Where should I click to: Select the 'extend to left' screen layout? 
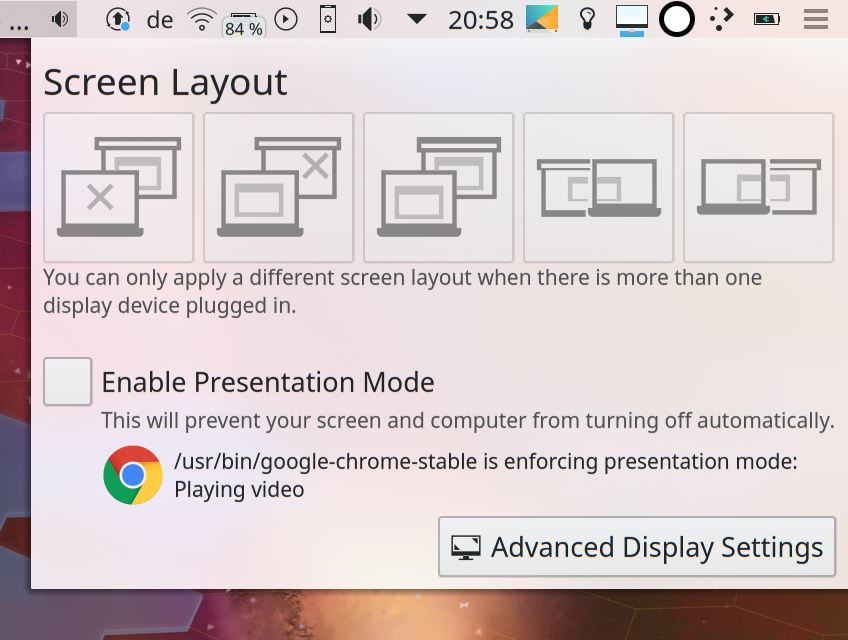(x=598, y=187)
